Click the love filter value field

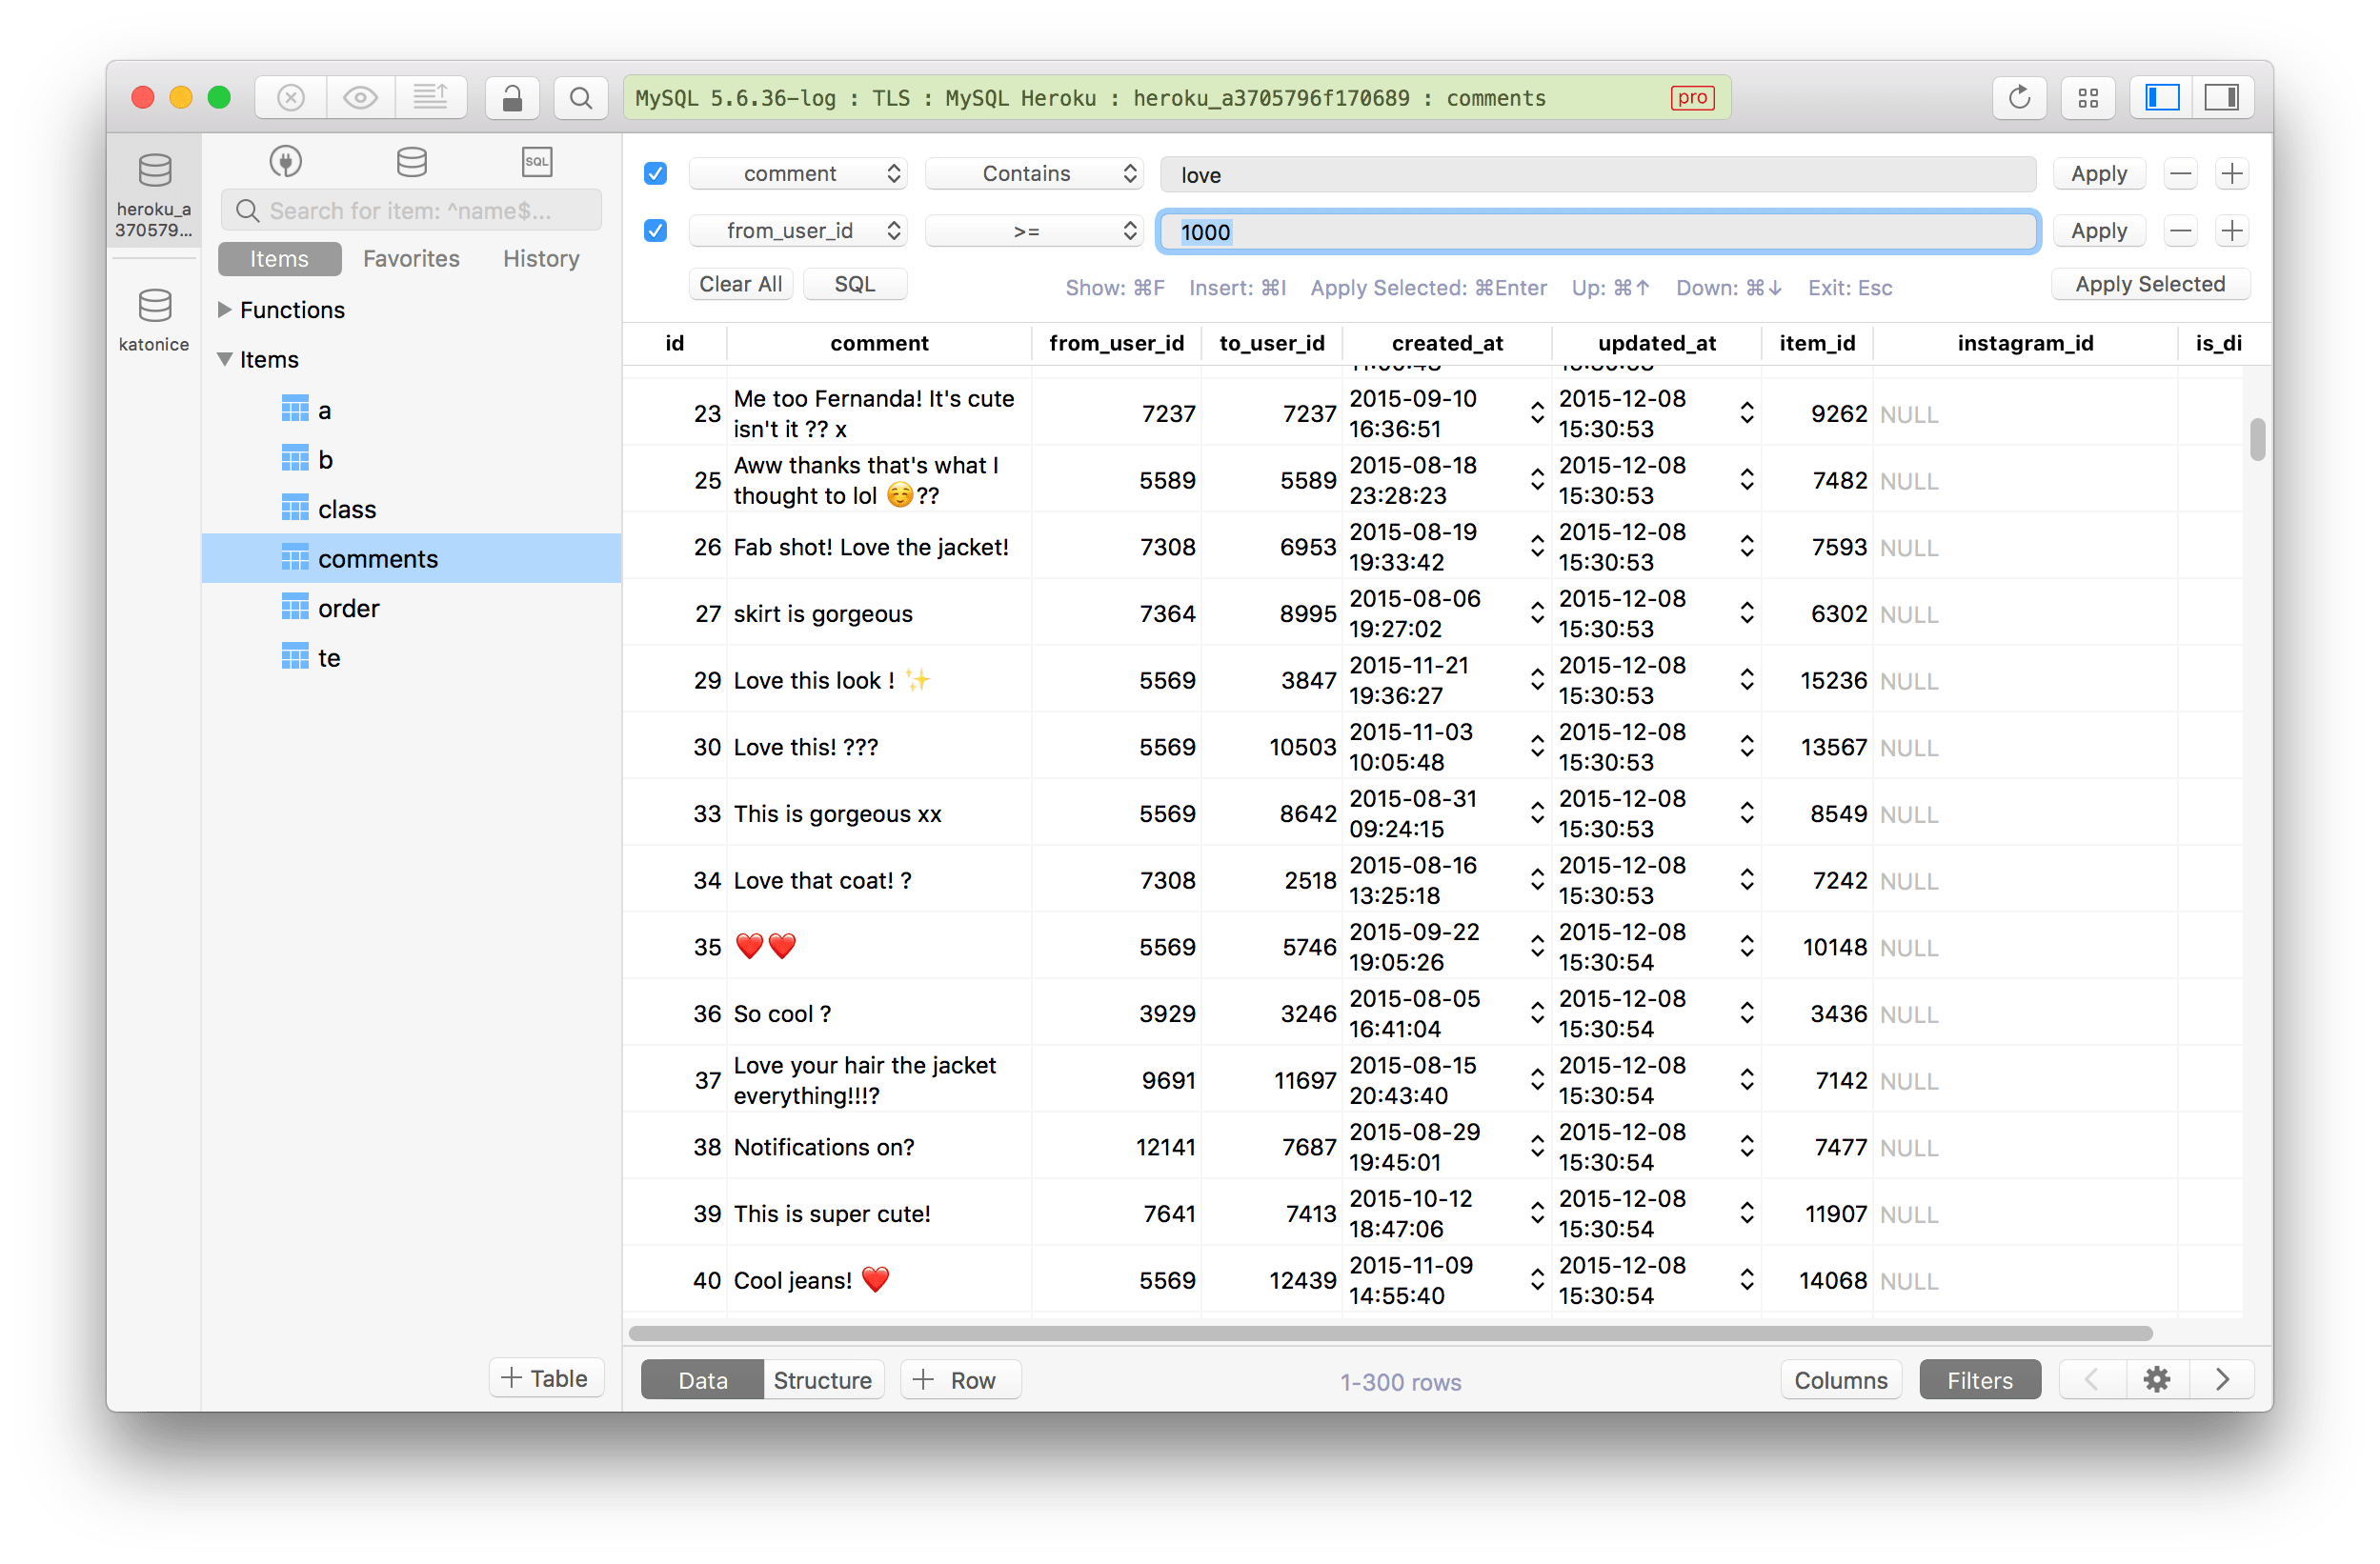[1597, 175]
